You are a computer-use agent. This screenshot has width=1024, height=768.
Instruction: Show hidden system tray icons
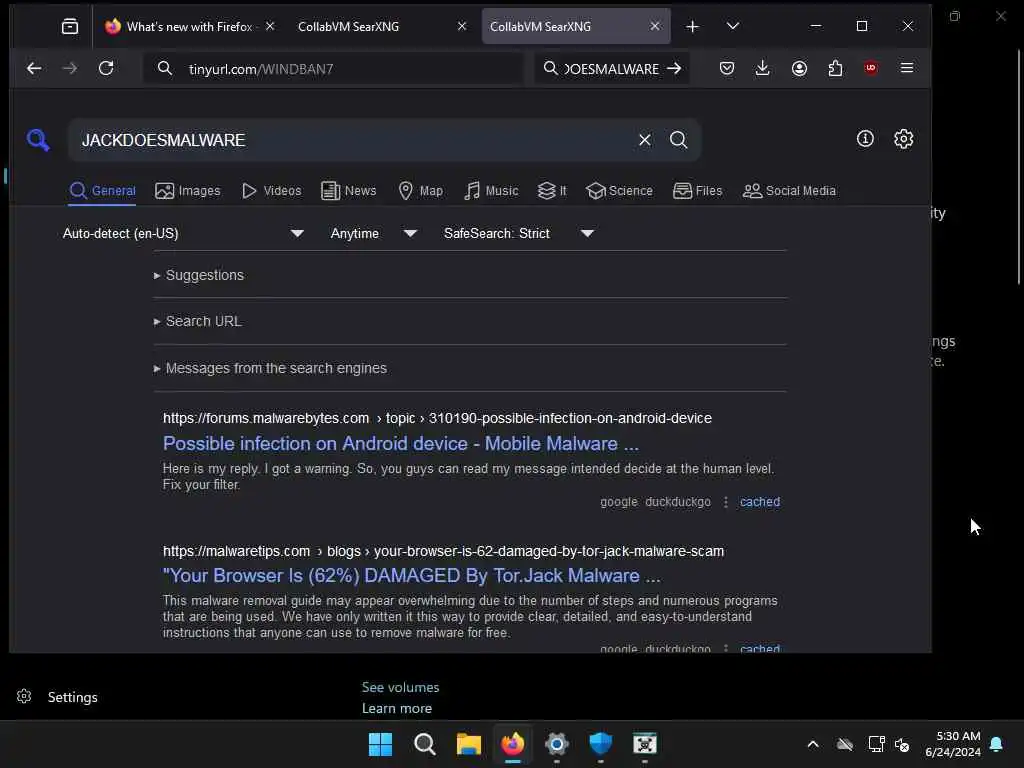[x=813, y=744]
